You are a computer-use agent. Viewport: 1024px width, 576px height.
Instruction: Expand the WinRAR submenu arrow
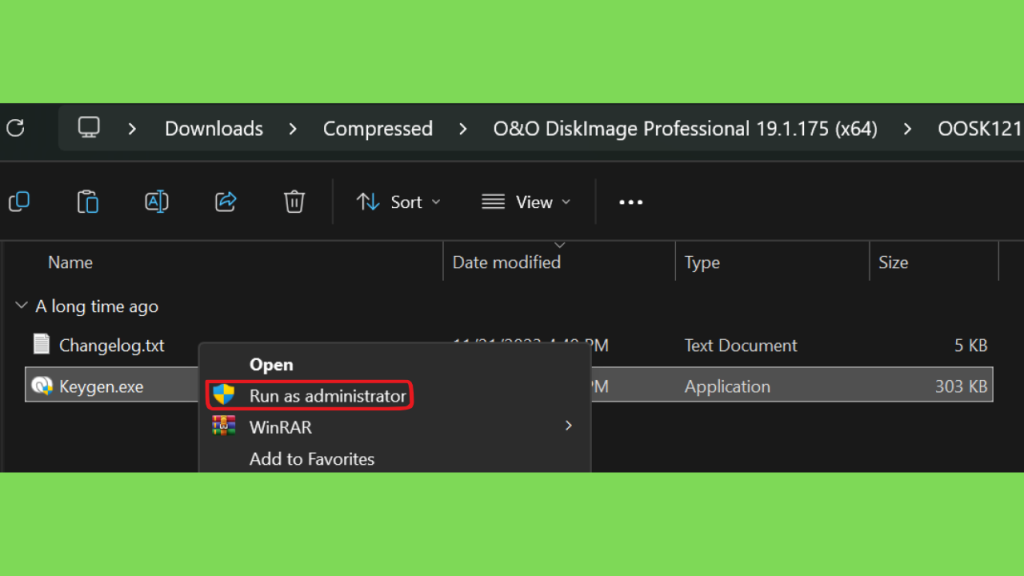coord(568,426)
